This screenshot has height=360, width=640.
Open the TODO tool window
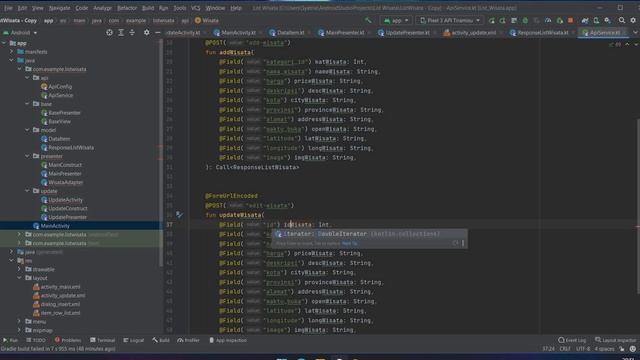pos(36,340)
